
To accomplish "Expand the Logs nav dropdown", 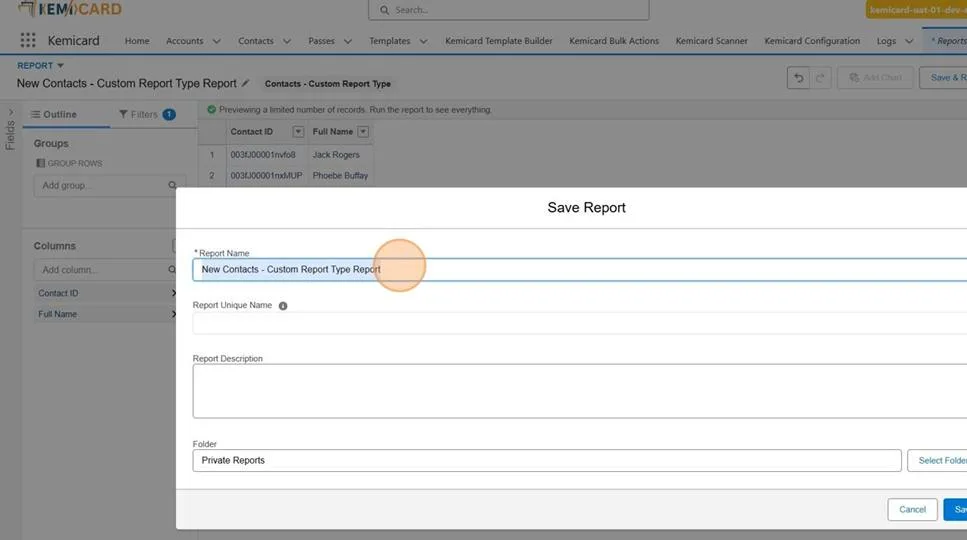I will pyautogui.click(x=909, y=41).
